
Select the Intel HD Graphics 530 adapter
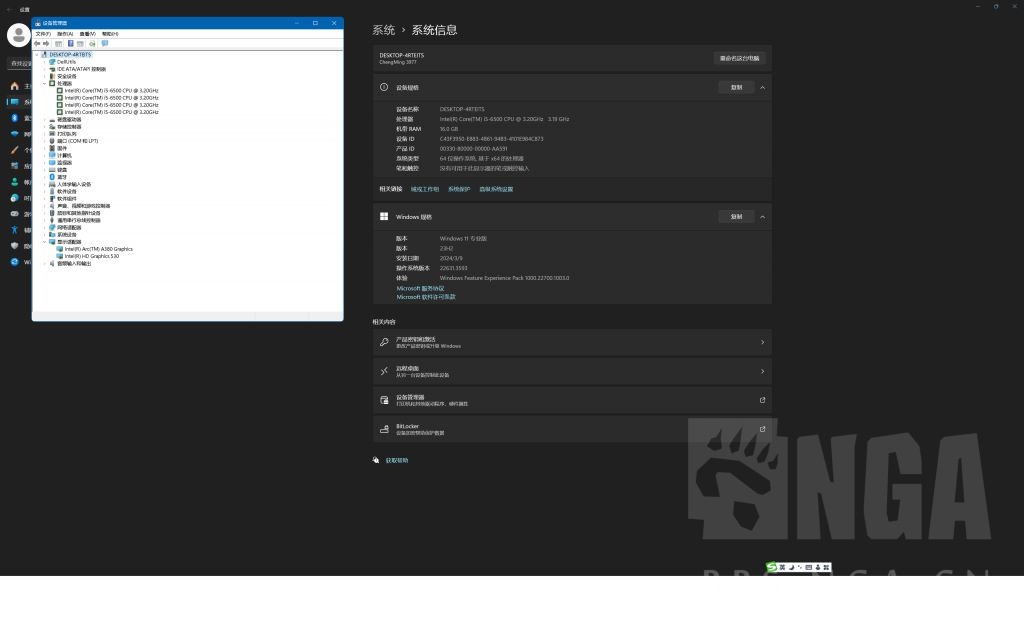tap(92, 256)
